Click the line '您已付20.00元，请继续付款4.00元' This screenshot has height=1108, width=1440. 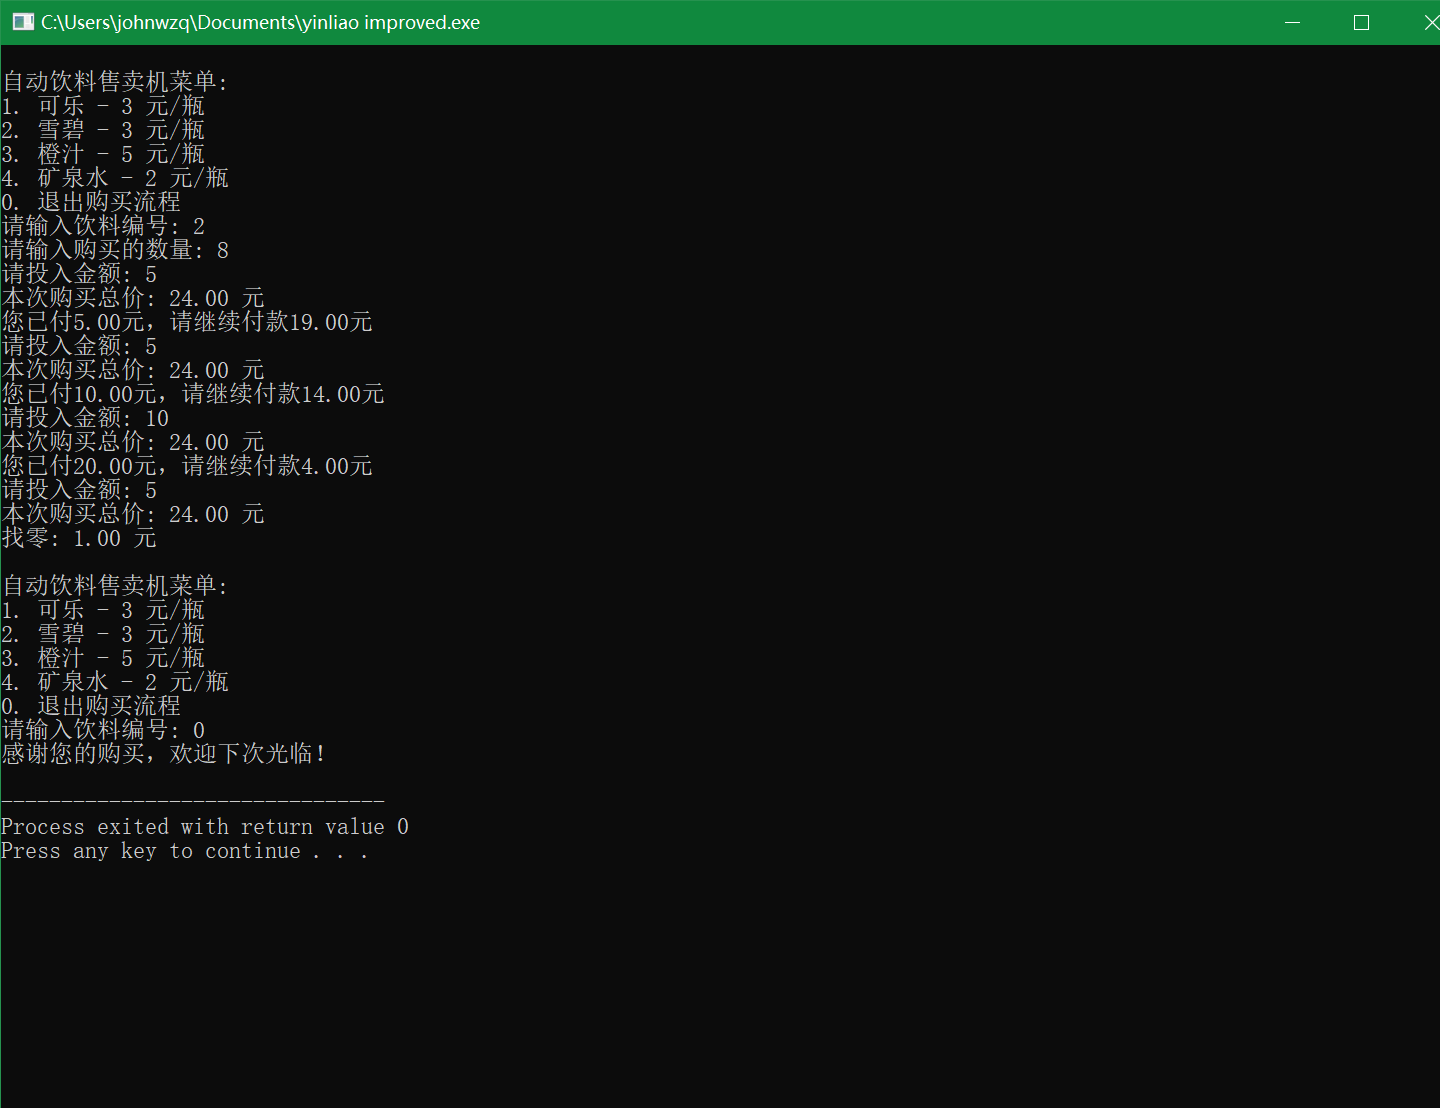point(187,465)
